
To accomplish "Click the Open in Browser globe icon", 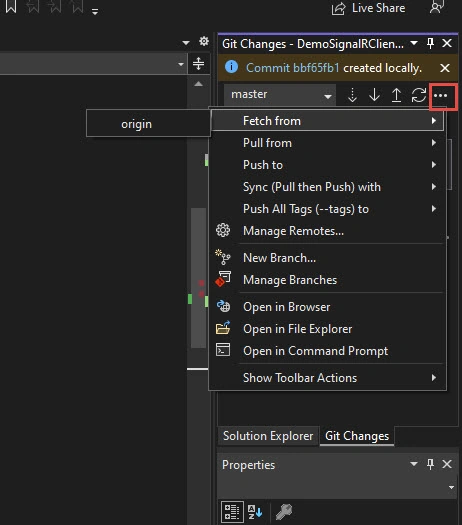I will 223,306.
